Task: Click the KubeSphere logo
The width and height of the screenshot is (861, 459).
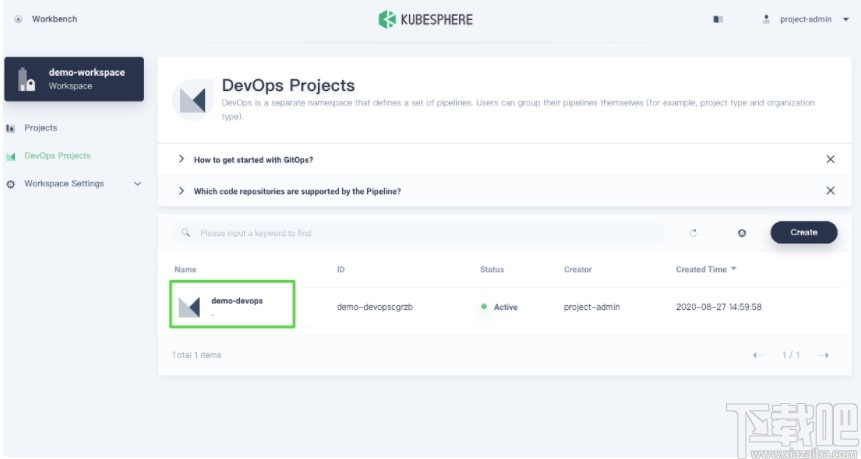Action: pos(425,19)
